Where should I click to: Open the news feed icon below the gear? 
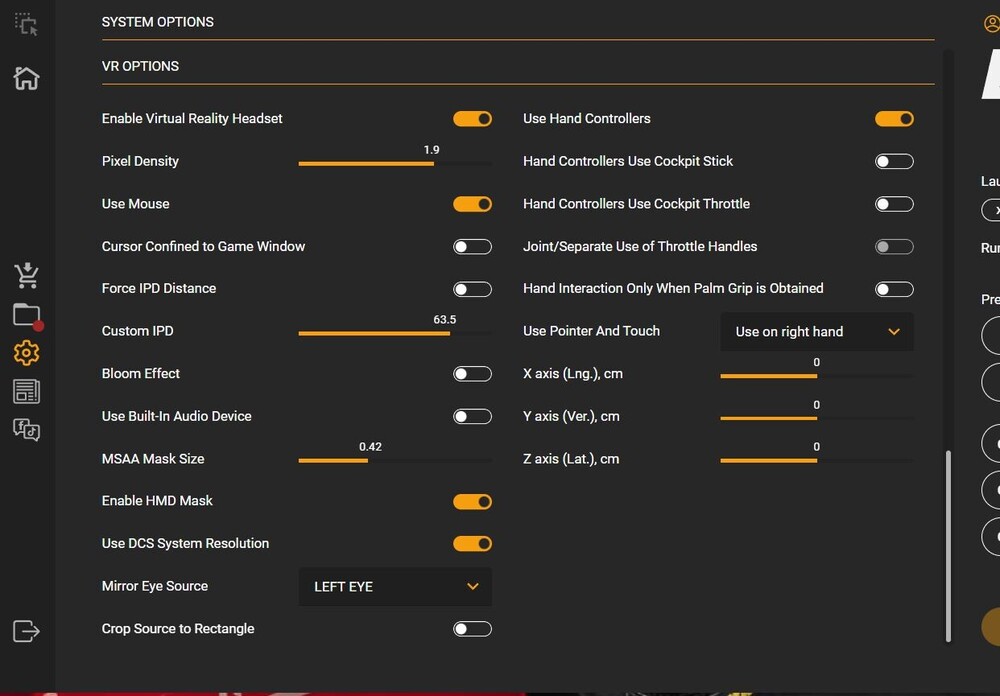pos(25,391)
